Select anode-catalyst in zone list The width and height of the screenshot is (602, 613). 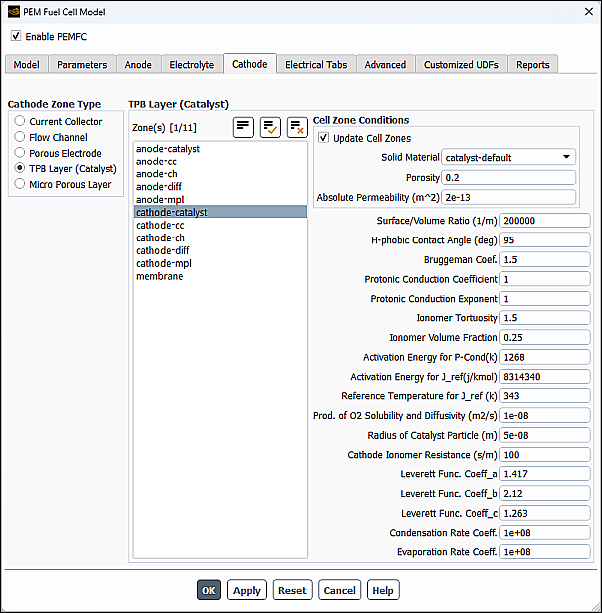[x=220, y=149]
